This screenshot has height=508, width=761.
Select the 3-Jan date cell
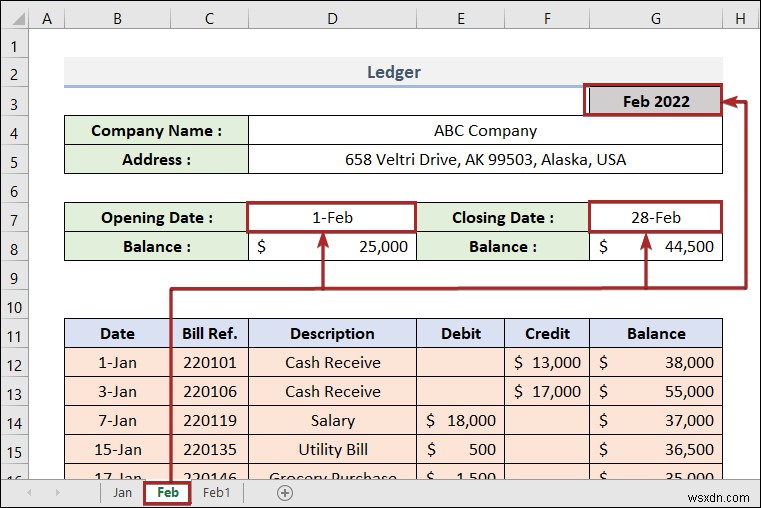117,392
